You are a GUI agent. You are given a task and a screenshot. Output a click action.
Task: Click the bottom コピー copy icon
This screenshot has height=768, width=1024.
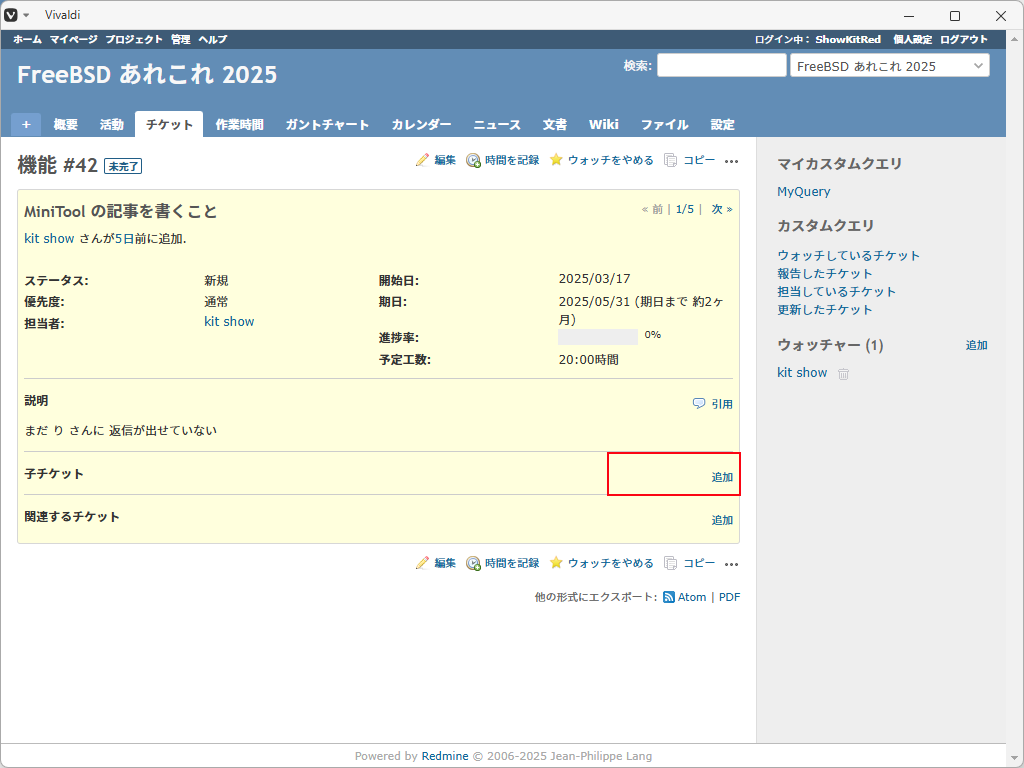(x=670, y=563)
